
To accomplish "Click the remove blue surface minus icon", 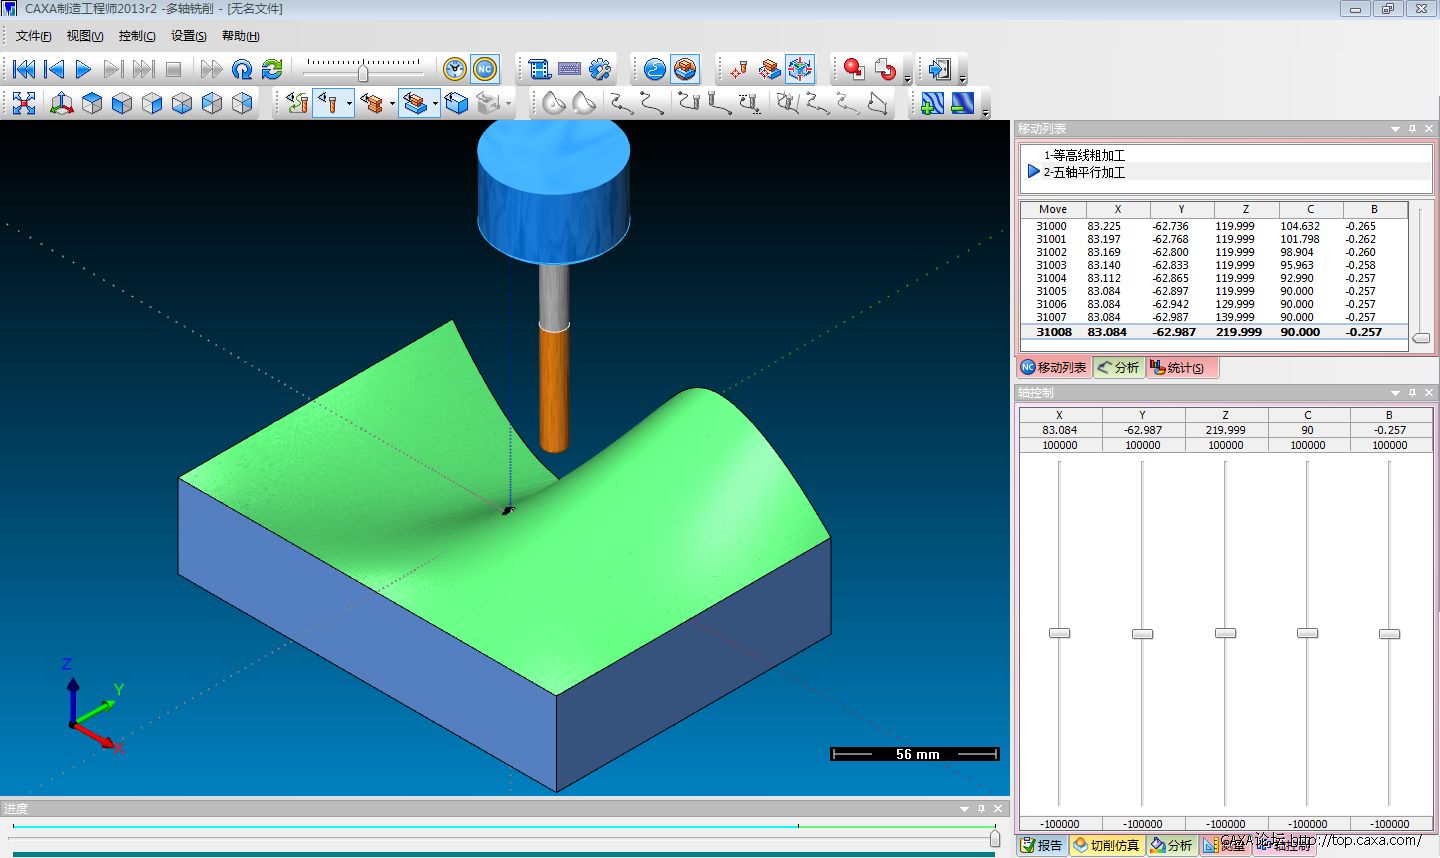I will (962, 103).
